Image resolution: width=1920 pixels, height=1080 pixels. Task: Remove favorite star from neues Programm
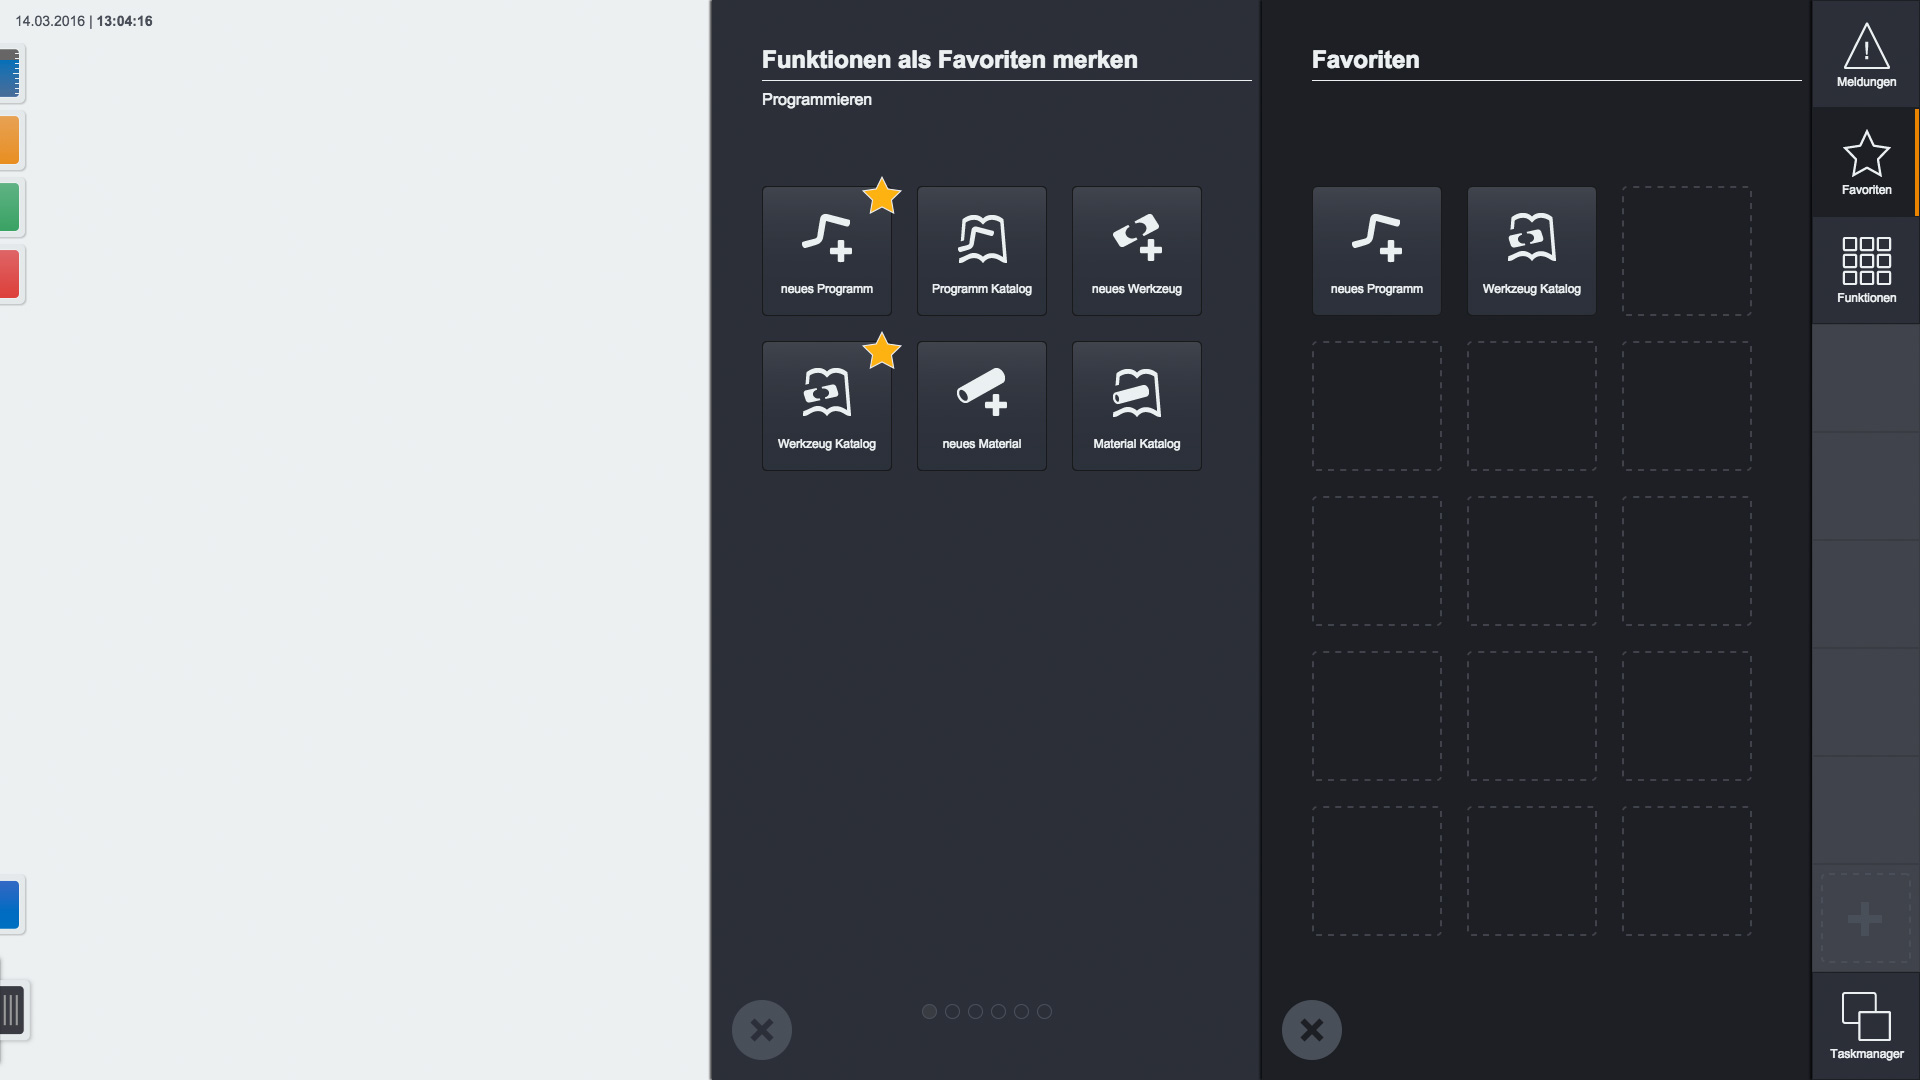coord(882,196)
